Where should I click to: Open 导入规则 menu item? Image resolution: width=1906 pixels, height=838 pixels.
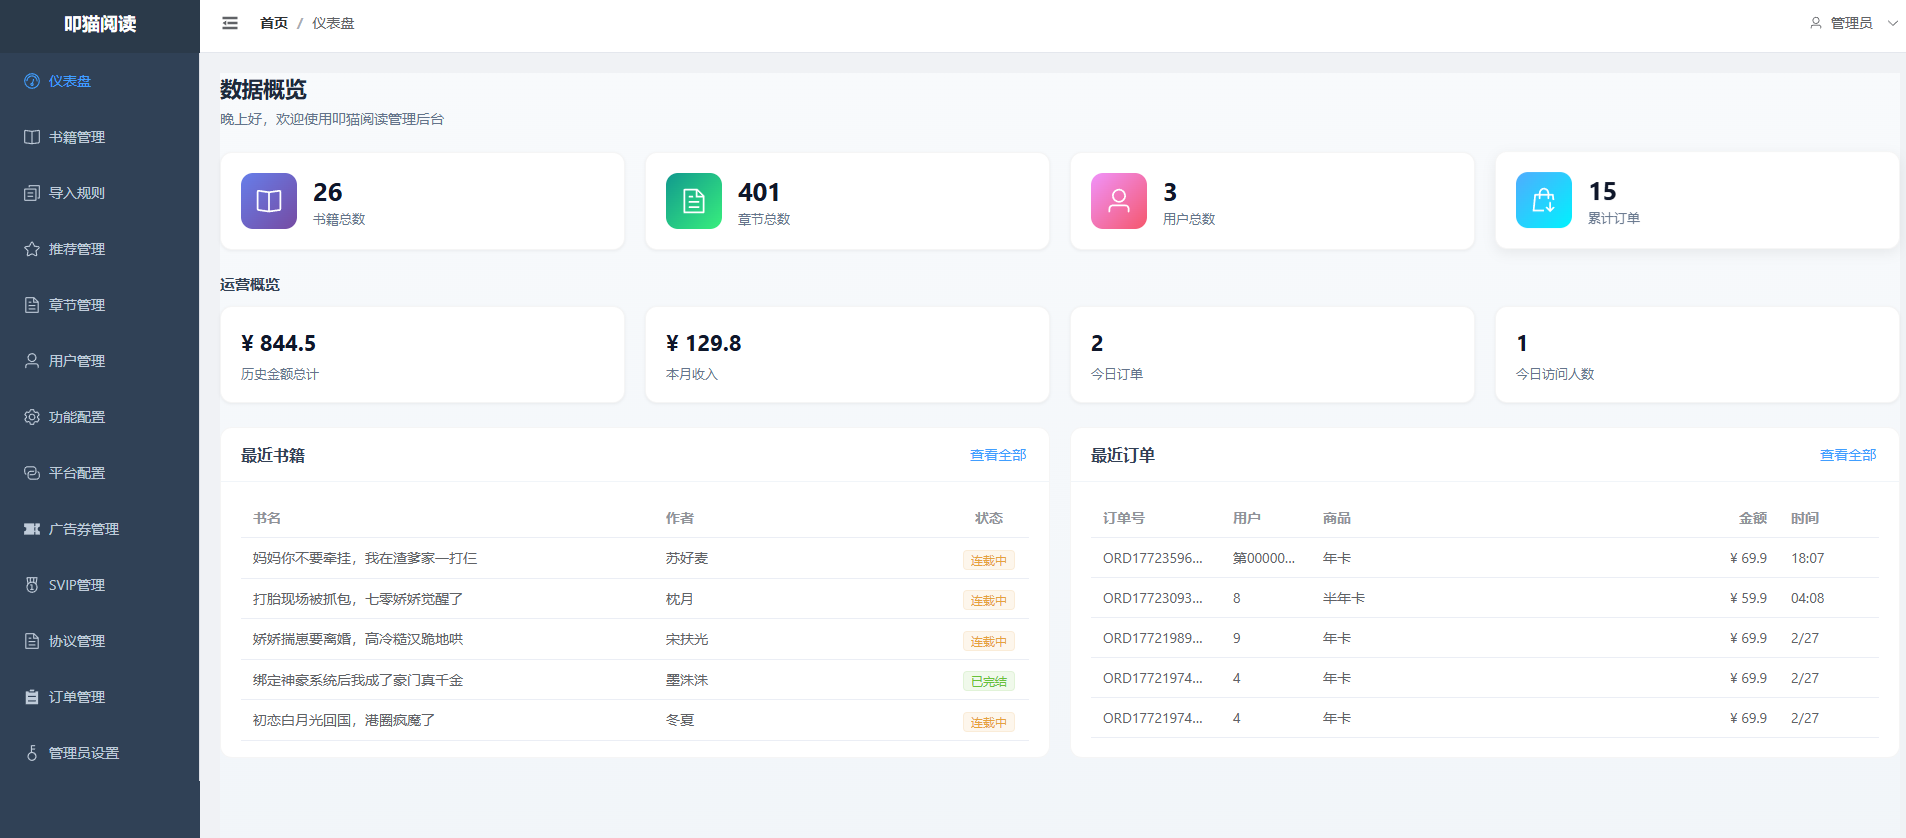(100, 193)
